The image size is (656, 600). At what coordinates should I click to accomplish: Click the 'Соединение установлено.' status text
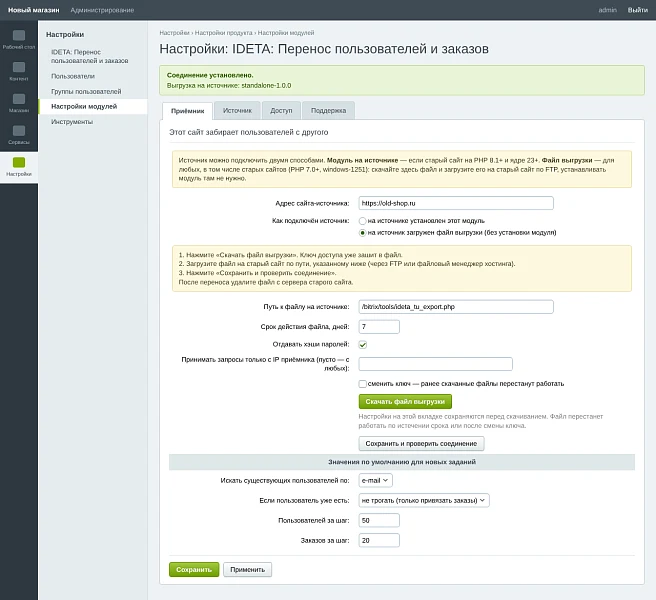(x=210, y=75)
